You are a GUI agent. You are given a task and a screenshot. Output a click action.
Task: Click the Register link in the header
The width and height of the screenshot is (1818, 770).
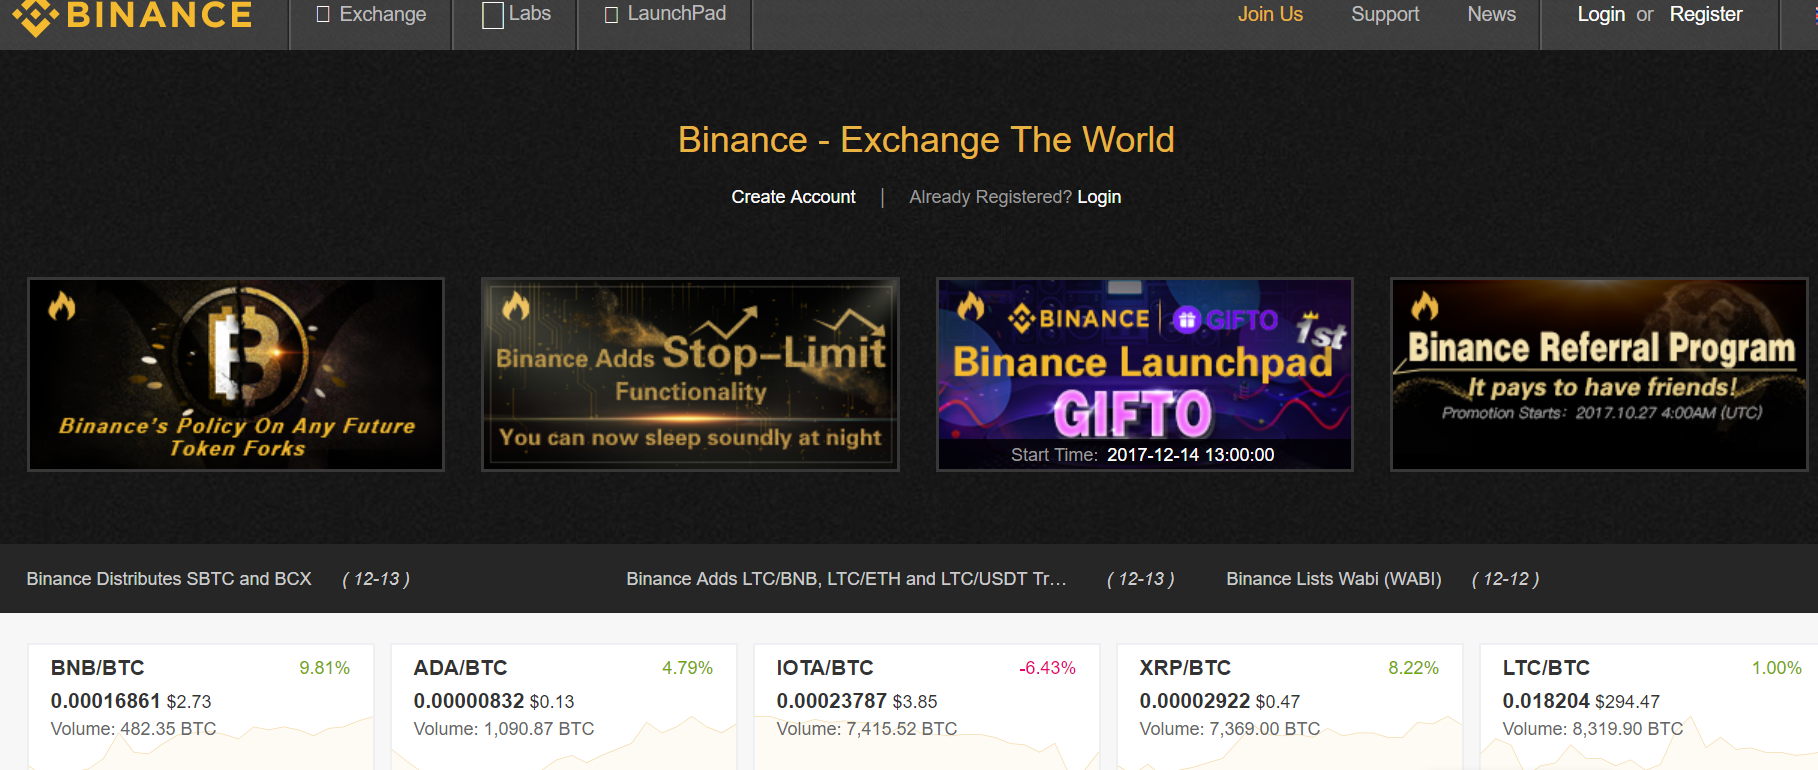[1706, 14]
